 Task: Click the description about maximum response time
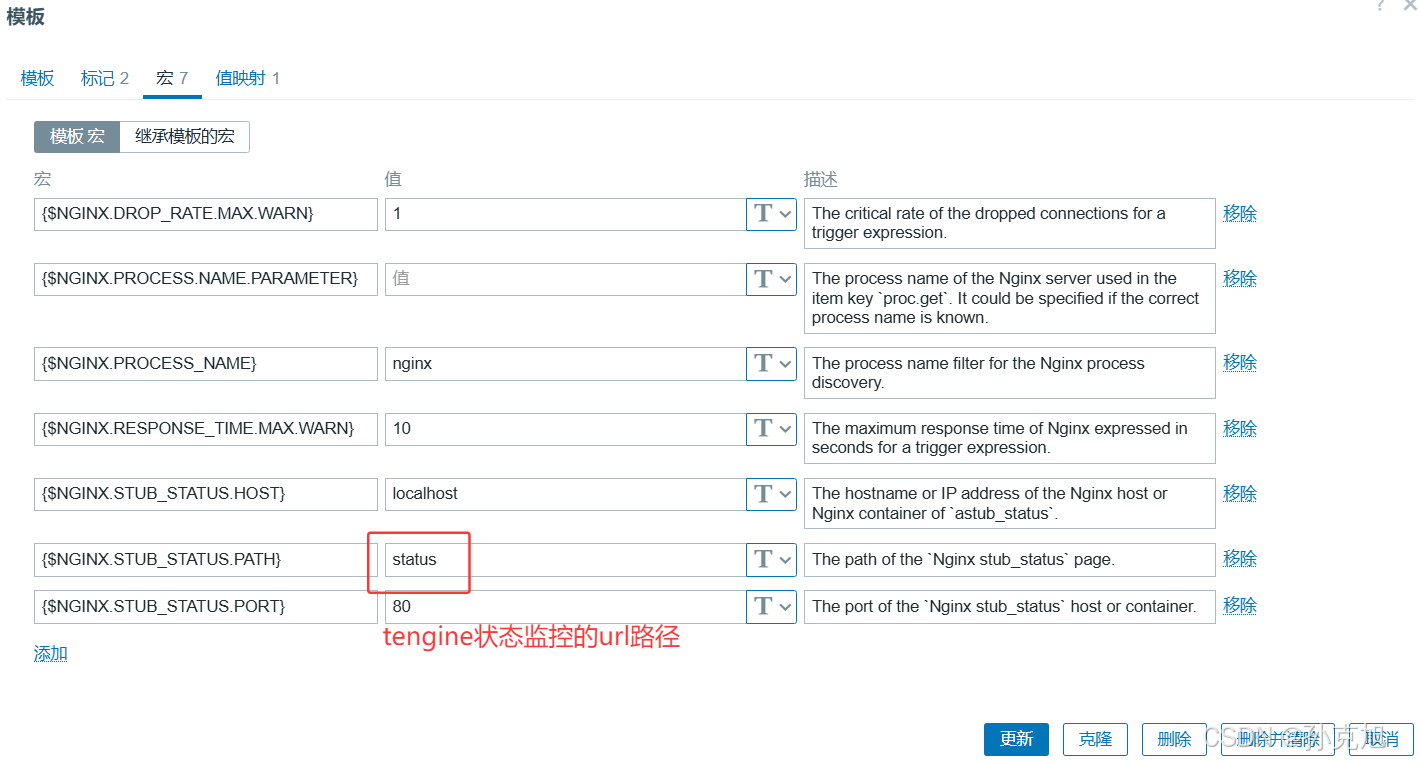(x=1010, y=438)
